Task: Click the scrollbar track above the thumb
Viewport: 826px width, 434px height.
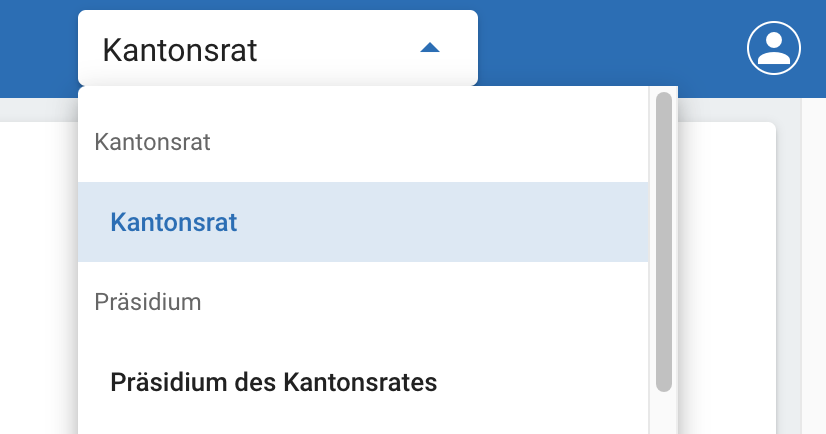Action: [x=663, y=90]
